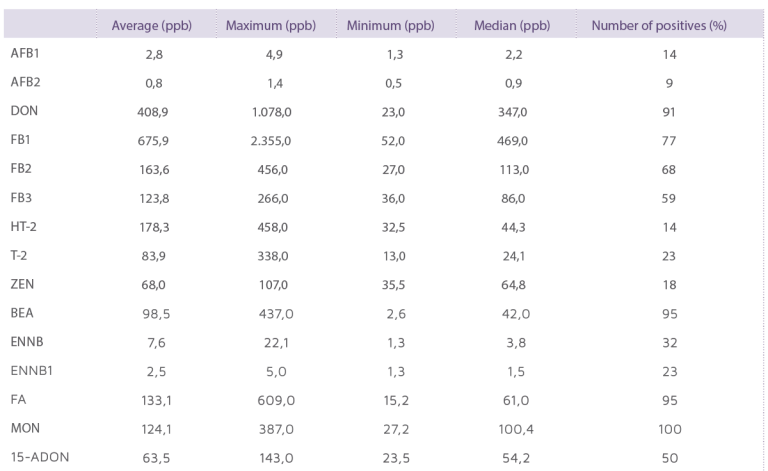This screenshot has width=768, height=471.
Task: Select the BEA median value 42,0
Action: click(515, 314)
